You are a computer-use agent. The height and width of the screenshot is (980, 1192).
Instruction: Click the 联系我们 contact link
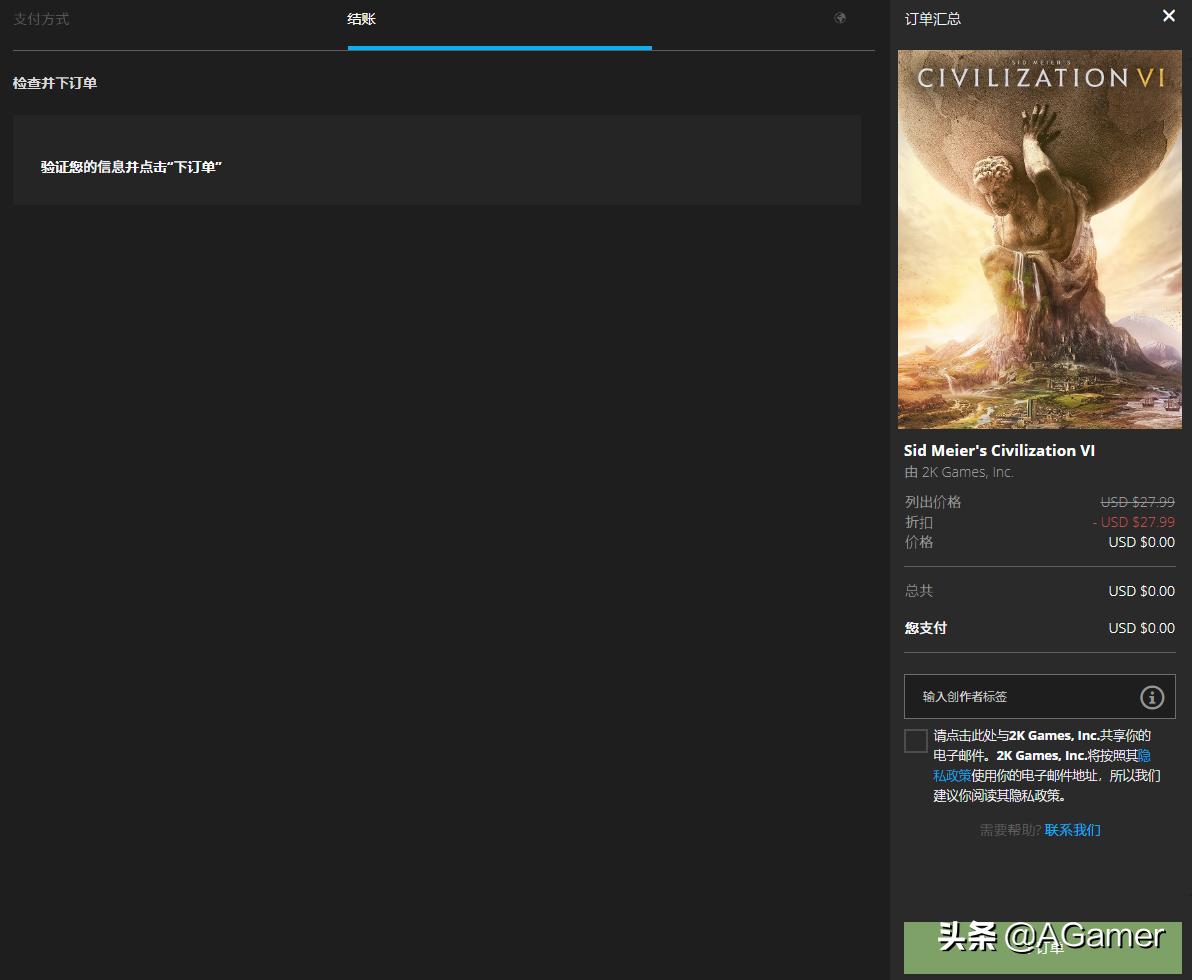coord(1072,830)
